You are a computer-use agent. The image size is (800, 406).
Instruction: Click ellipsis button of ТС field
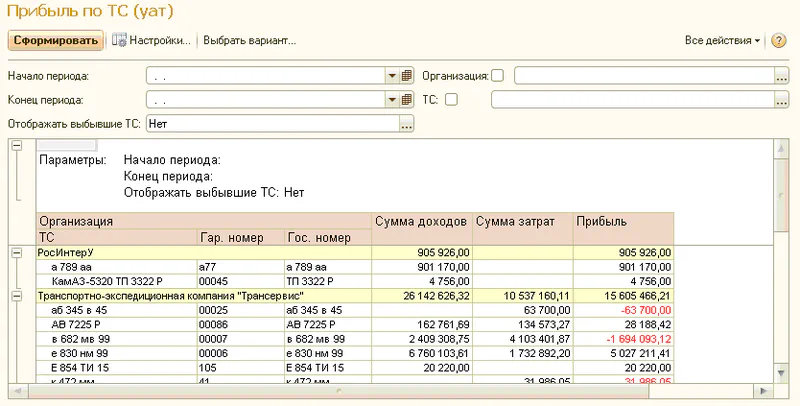(x=781, y=100)
